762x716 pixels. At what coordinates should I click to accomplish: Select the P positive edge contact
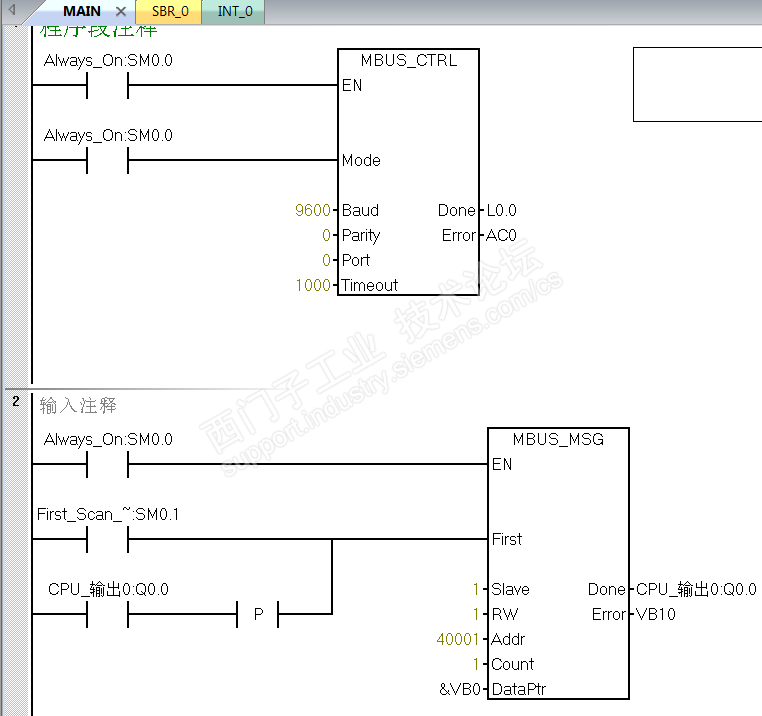click(258, 614)
